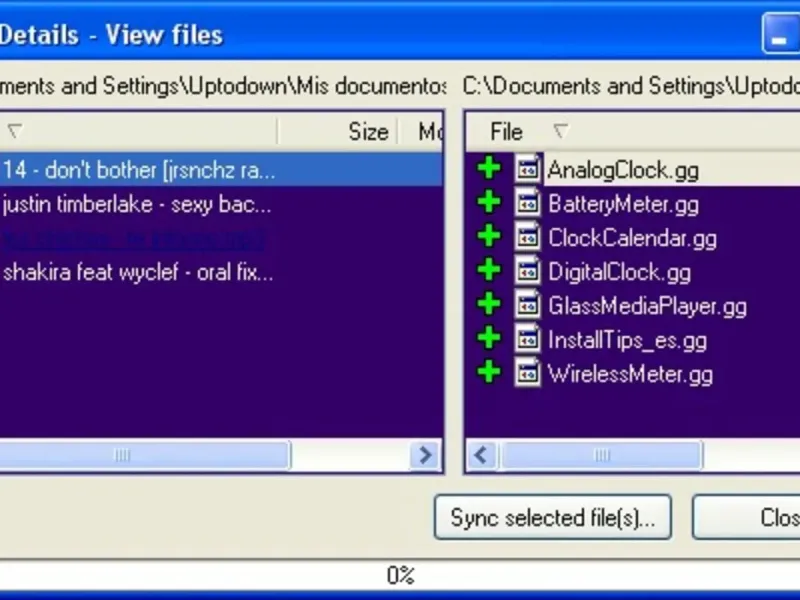Click the right folder path field

631,86
